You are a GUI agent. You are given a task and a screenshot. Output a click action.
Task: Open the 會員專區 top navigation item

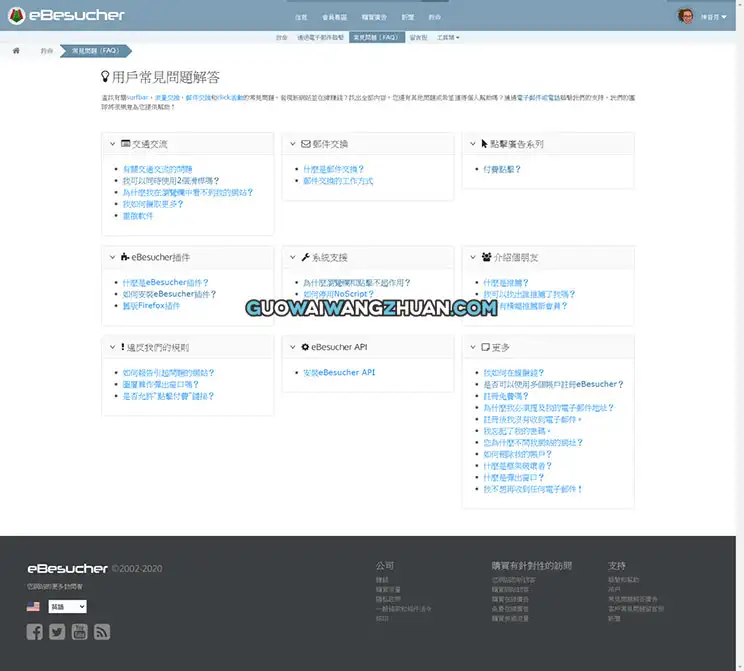click(x=335, y=17)
